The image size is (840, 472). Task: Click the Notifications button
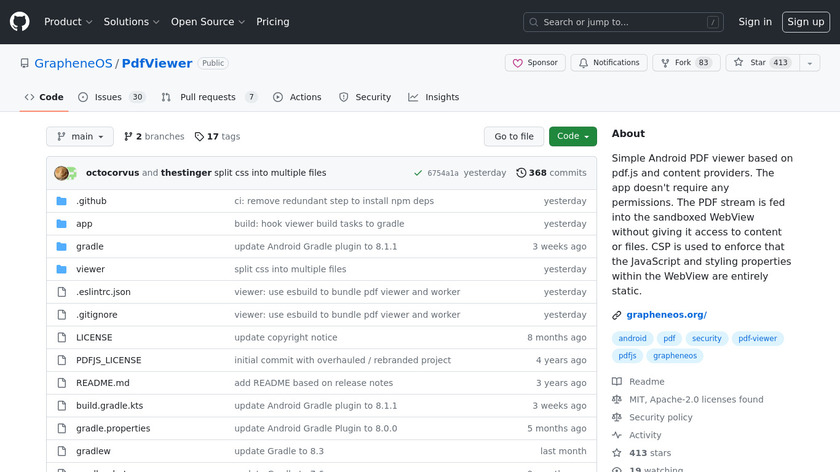tap(609, 63)
